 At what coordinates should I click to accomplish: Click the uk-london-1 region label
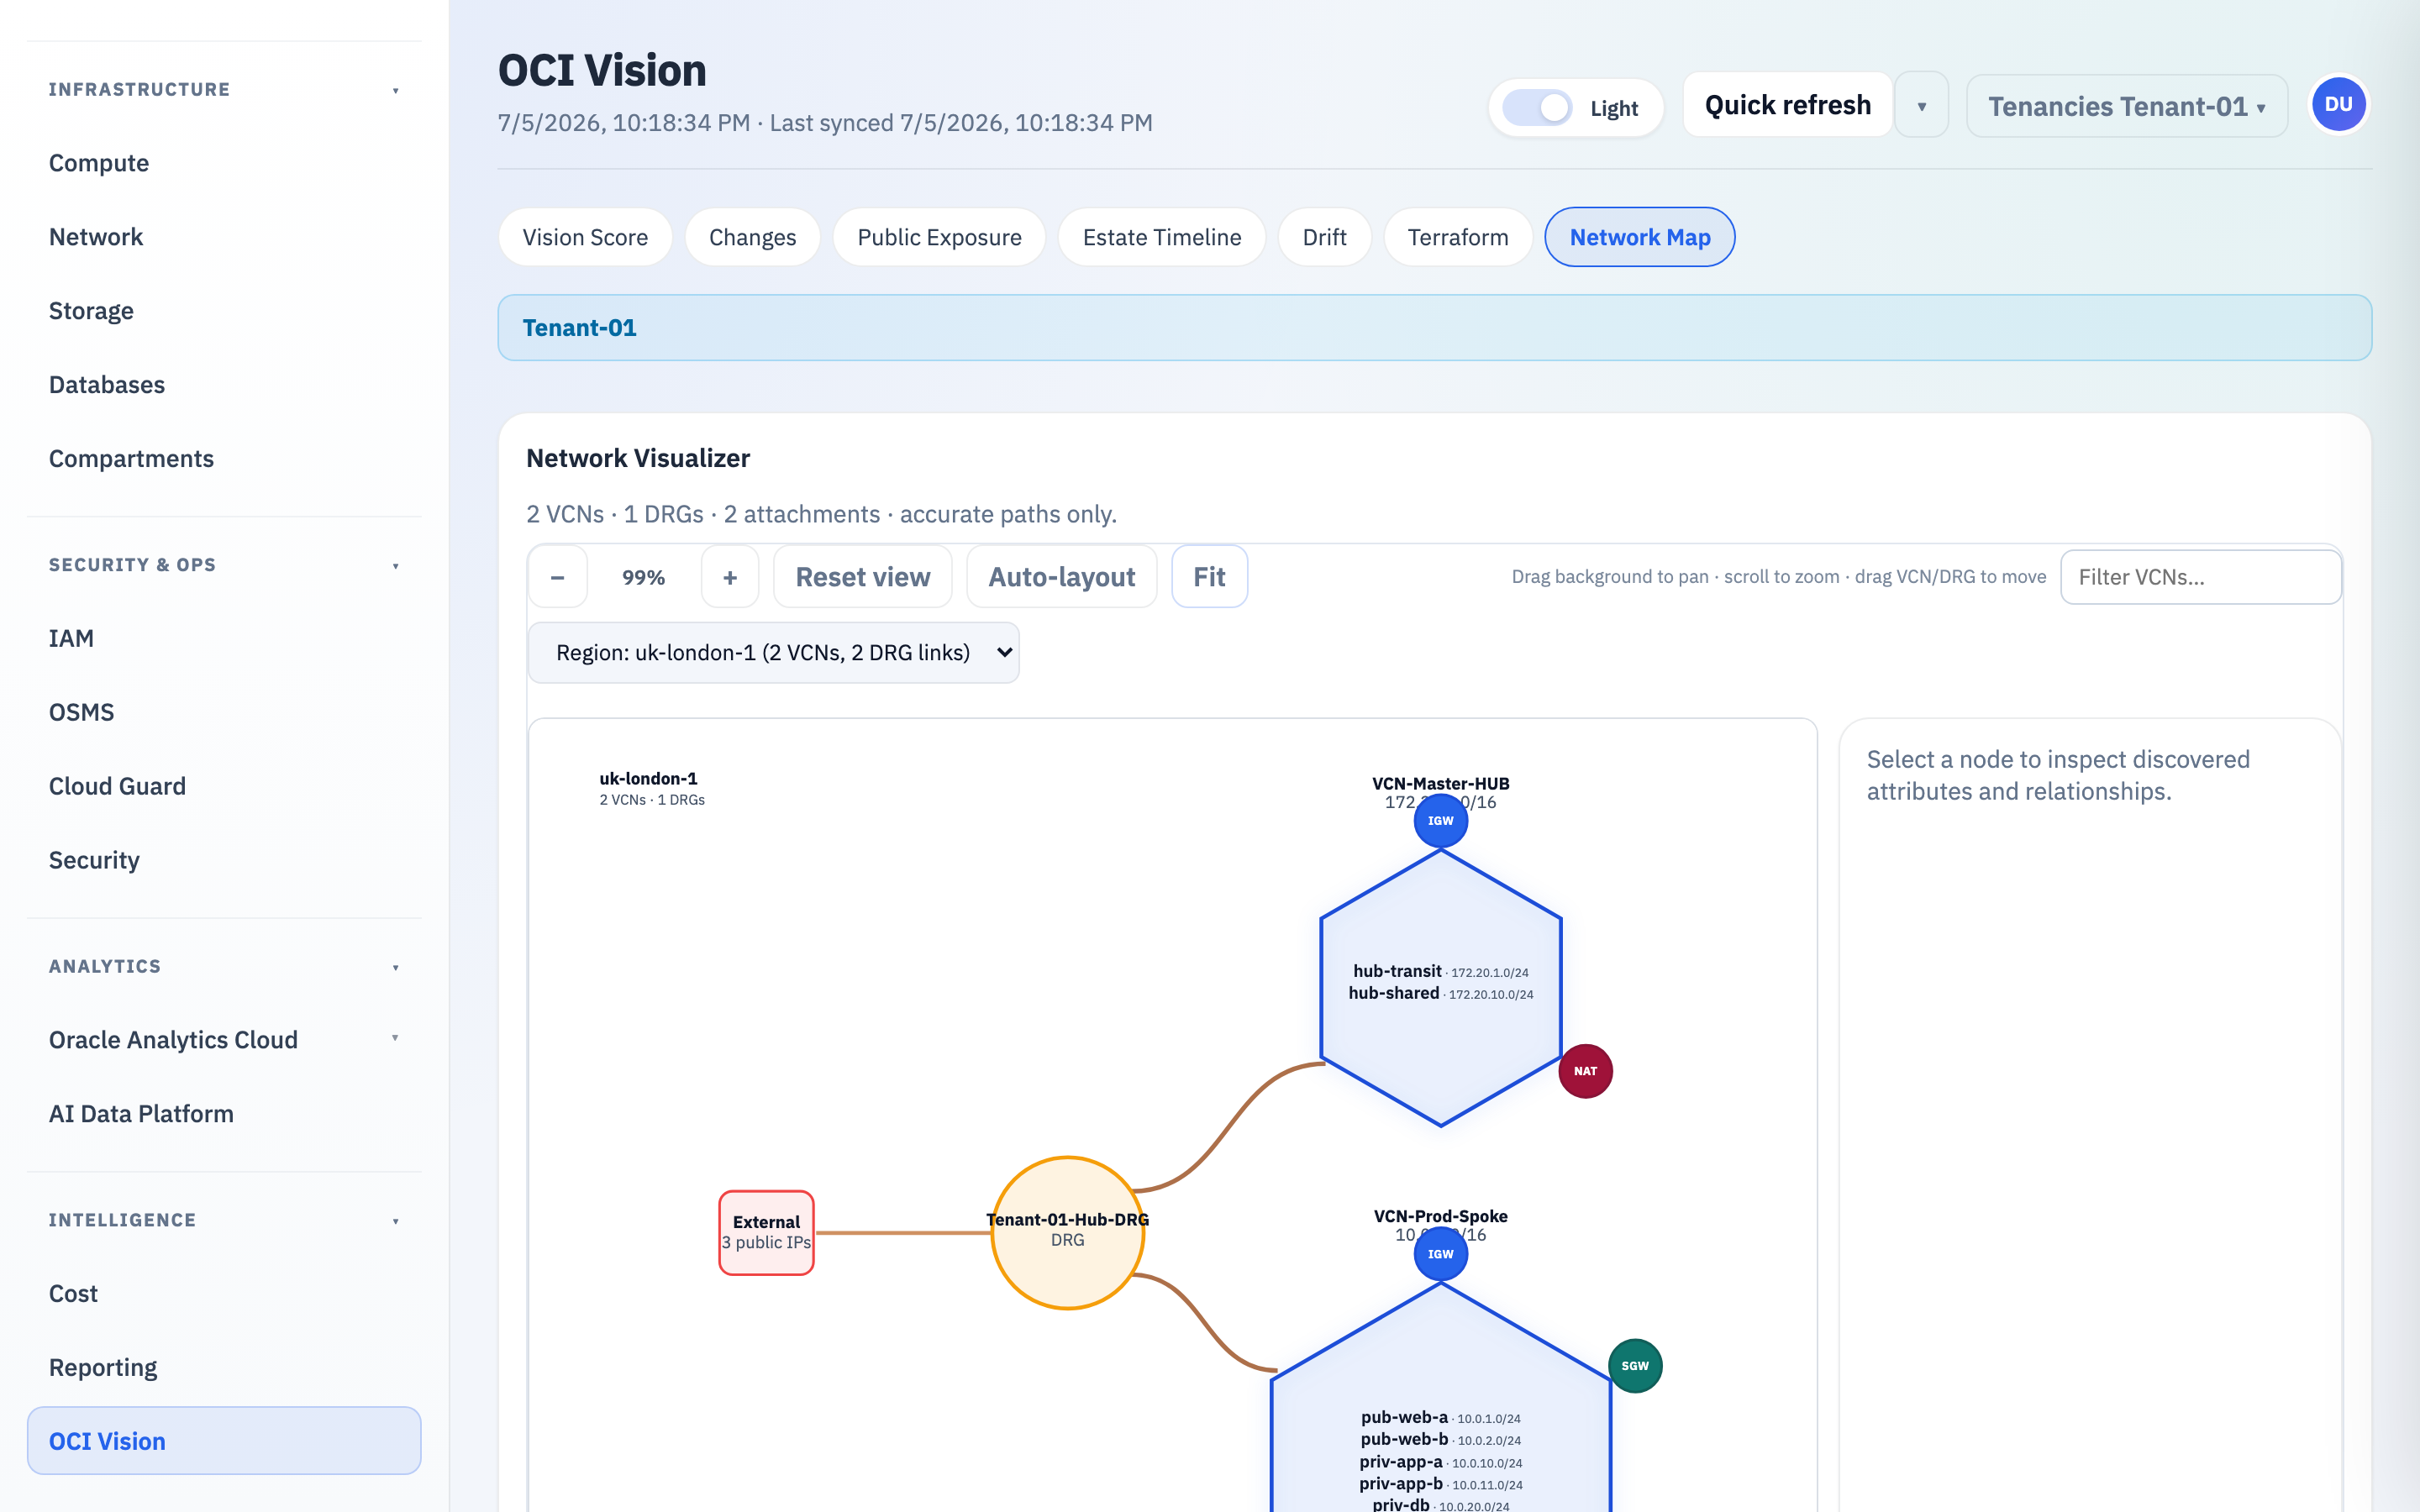[x=648, y=778]
